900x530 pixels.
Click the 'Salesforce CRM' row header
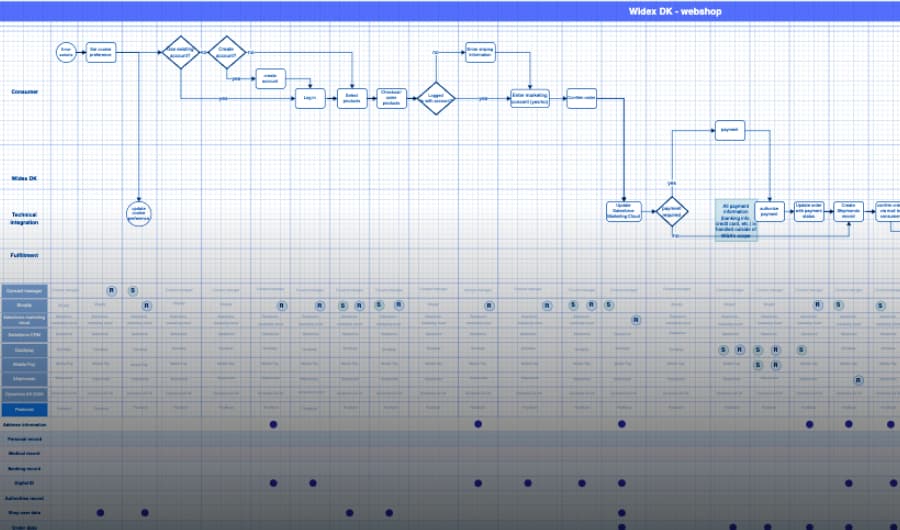[25, 335]
